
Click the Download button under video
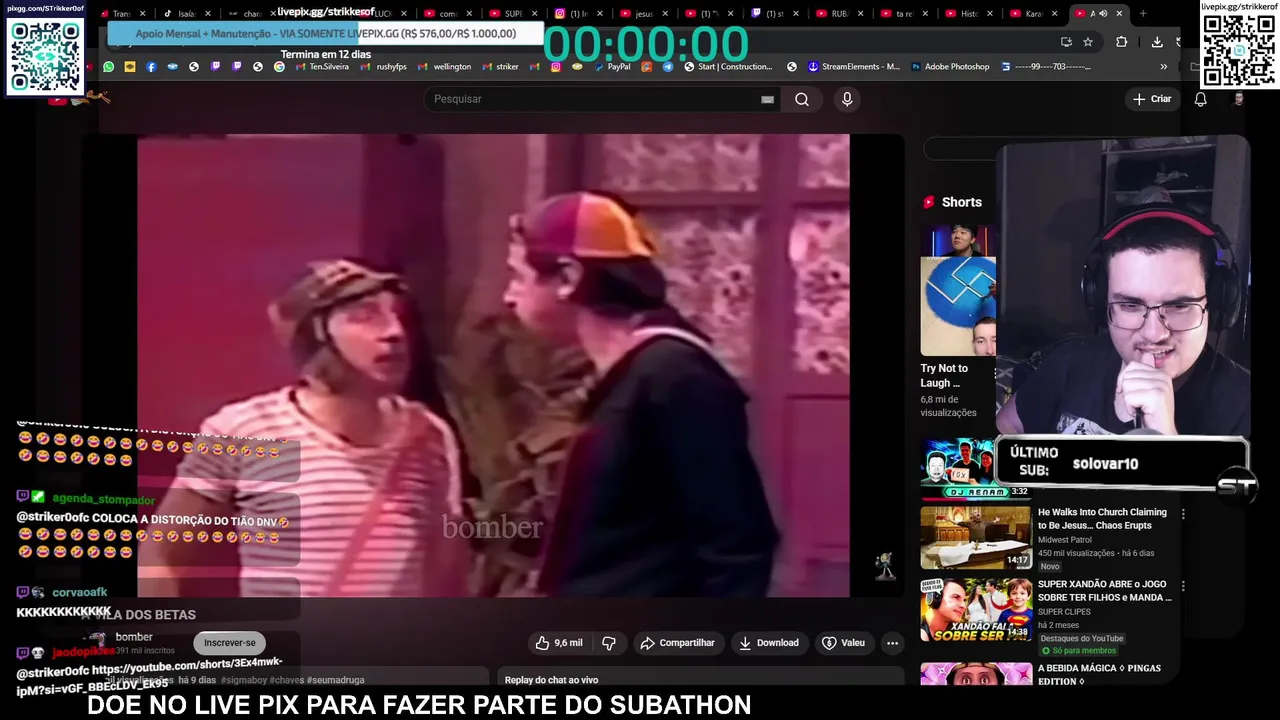(769, 643)
